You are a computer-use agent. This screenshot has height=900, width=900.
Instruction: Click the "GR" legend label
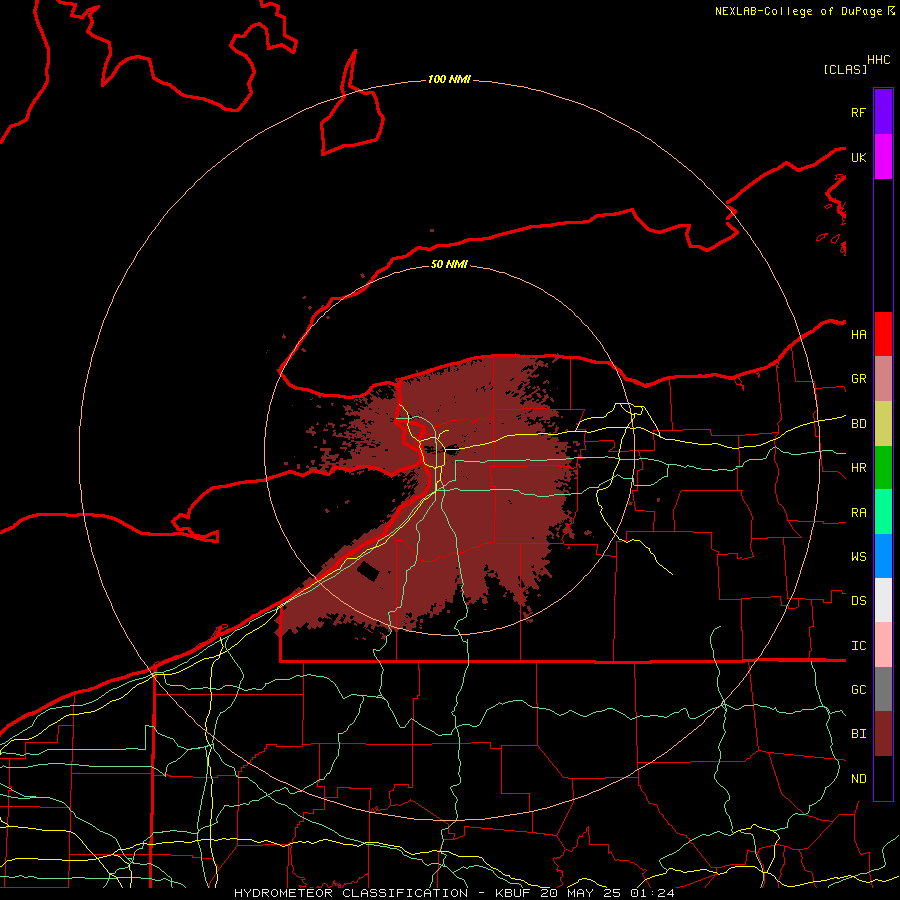point(858,379)
